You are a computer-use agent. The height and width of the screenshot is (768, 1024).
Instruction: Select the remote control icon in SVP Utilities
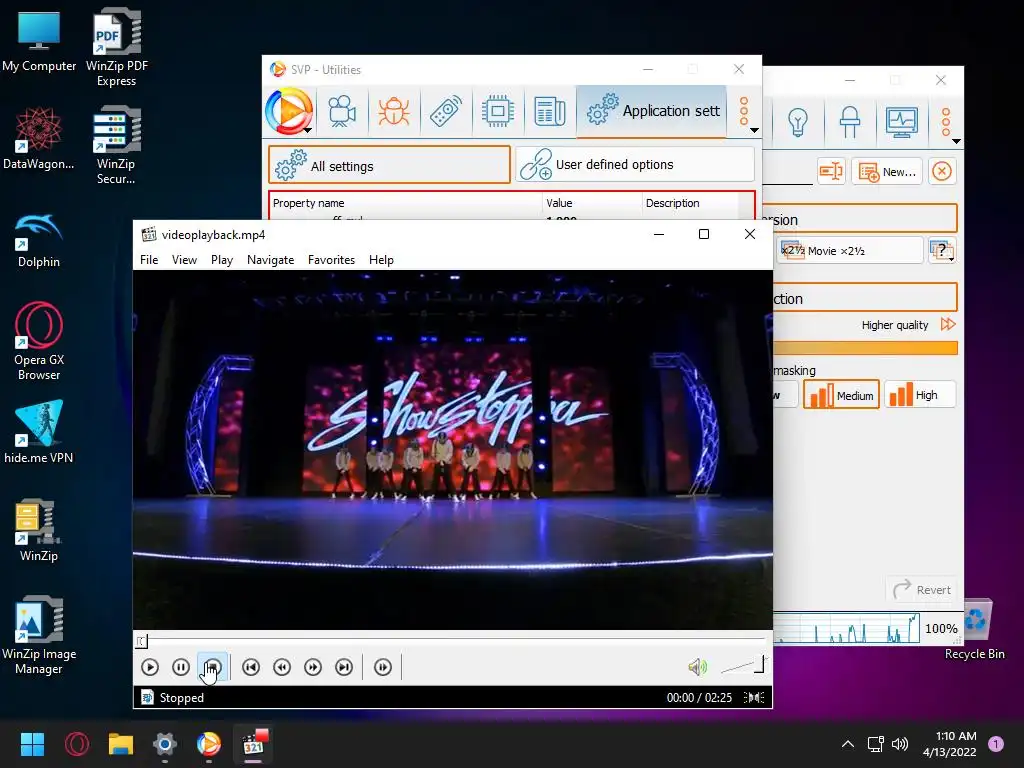446,111
